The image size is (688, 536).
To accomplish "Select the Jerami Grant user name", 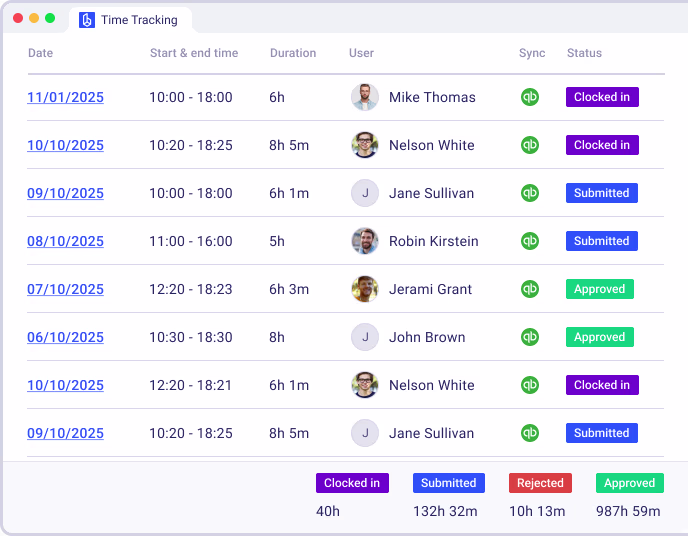I will pos(430,289).
